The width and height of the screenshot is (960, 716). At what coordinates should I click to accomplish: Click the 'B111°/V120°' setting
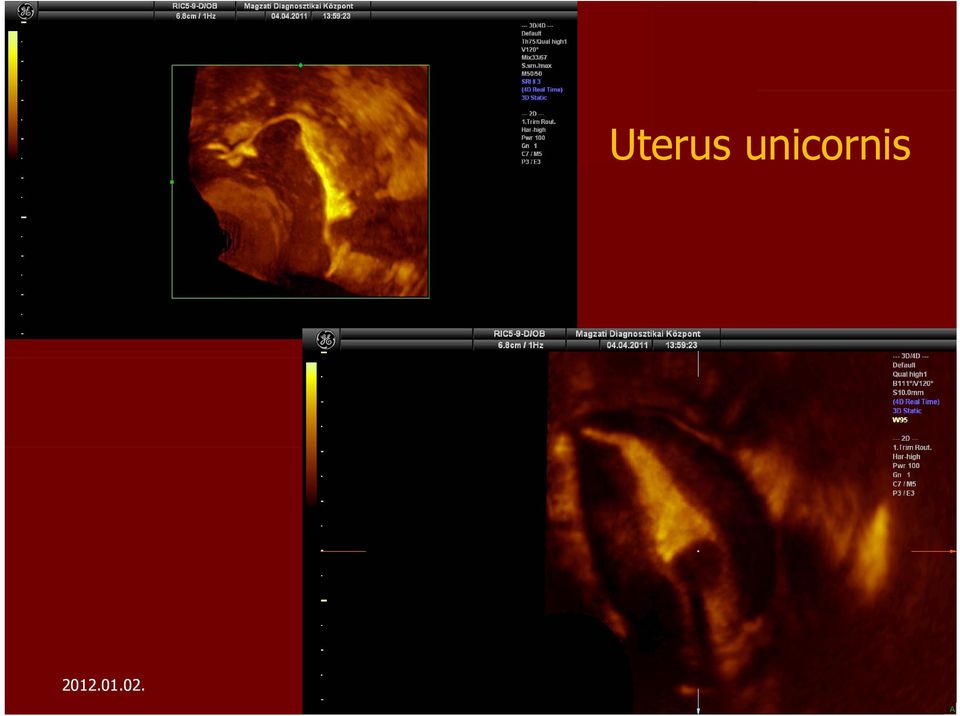click(913, 383)
